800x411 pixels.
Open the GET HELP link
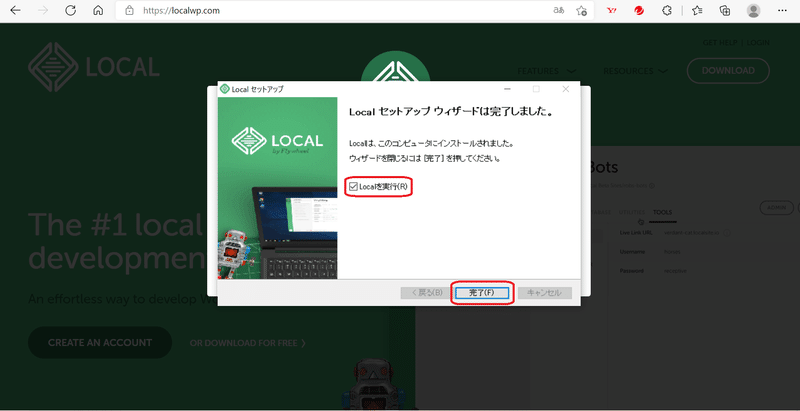tap(718, 43)
